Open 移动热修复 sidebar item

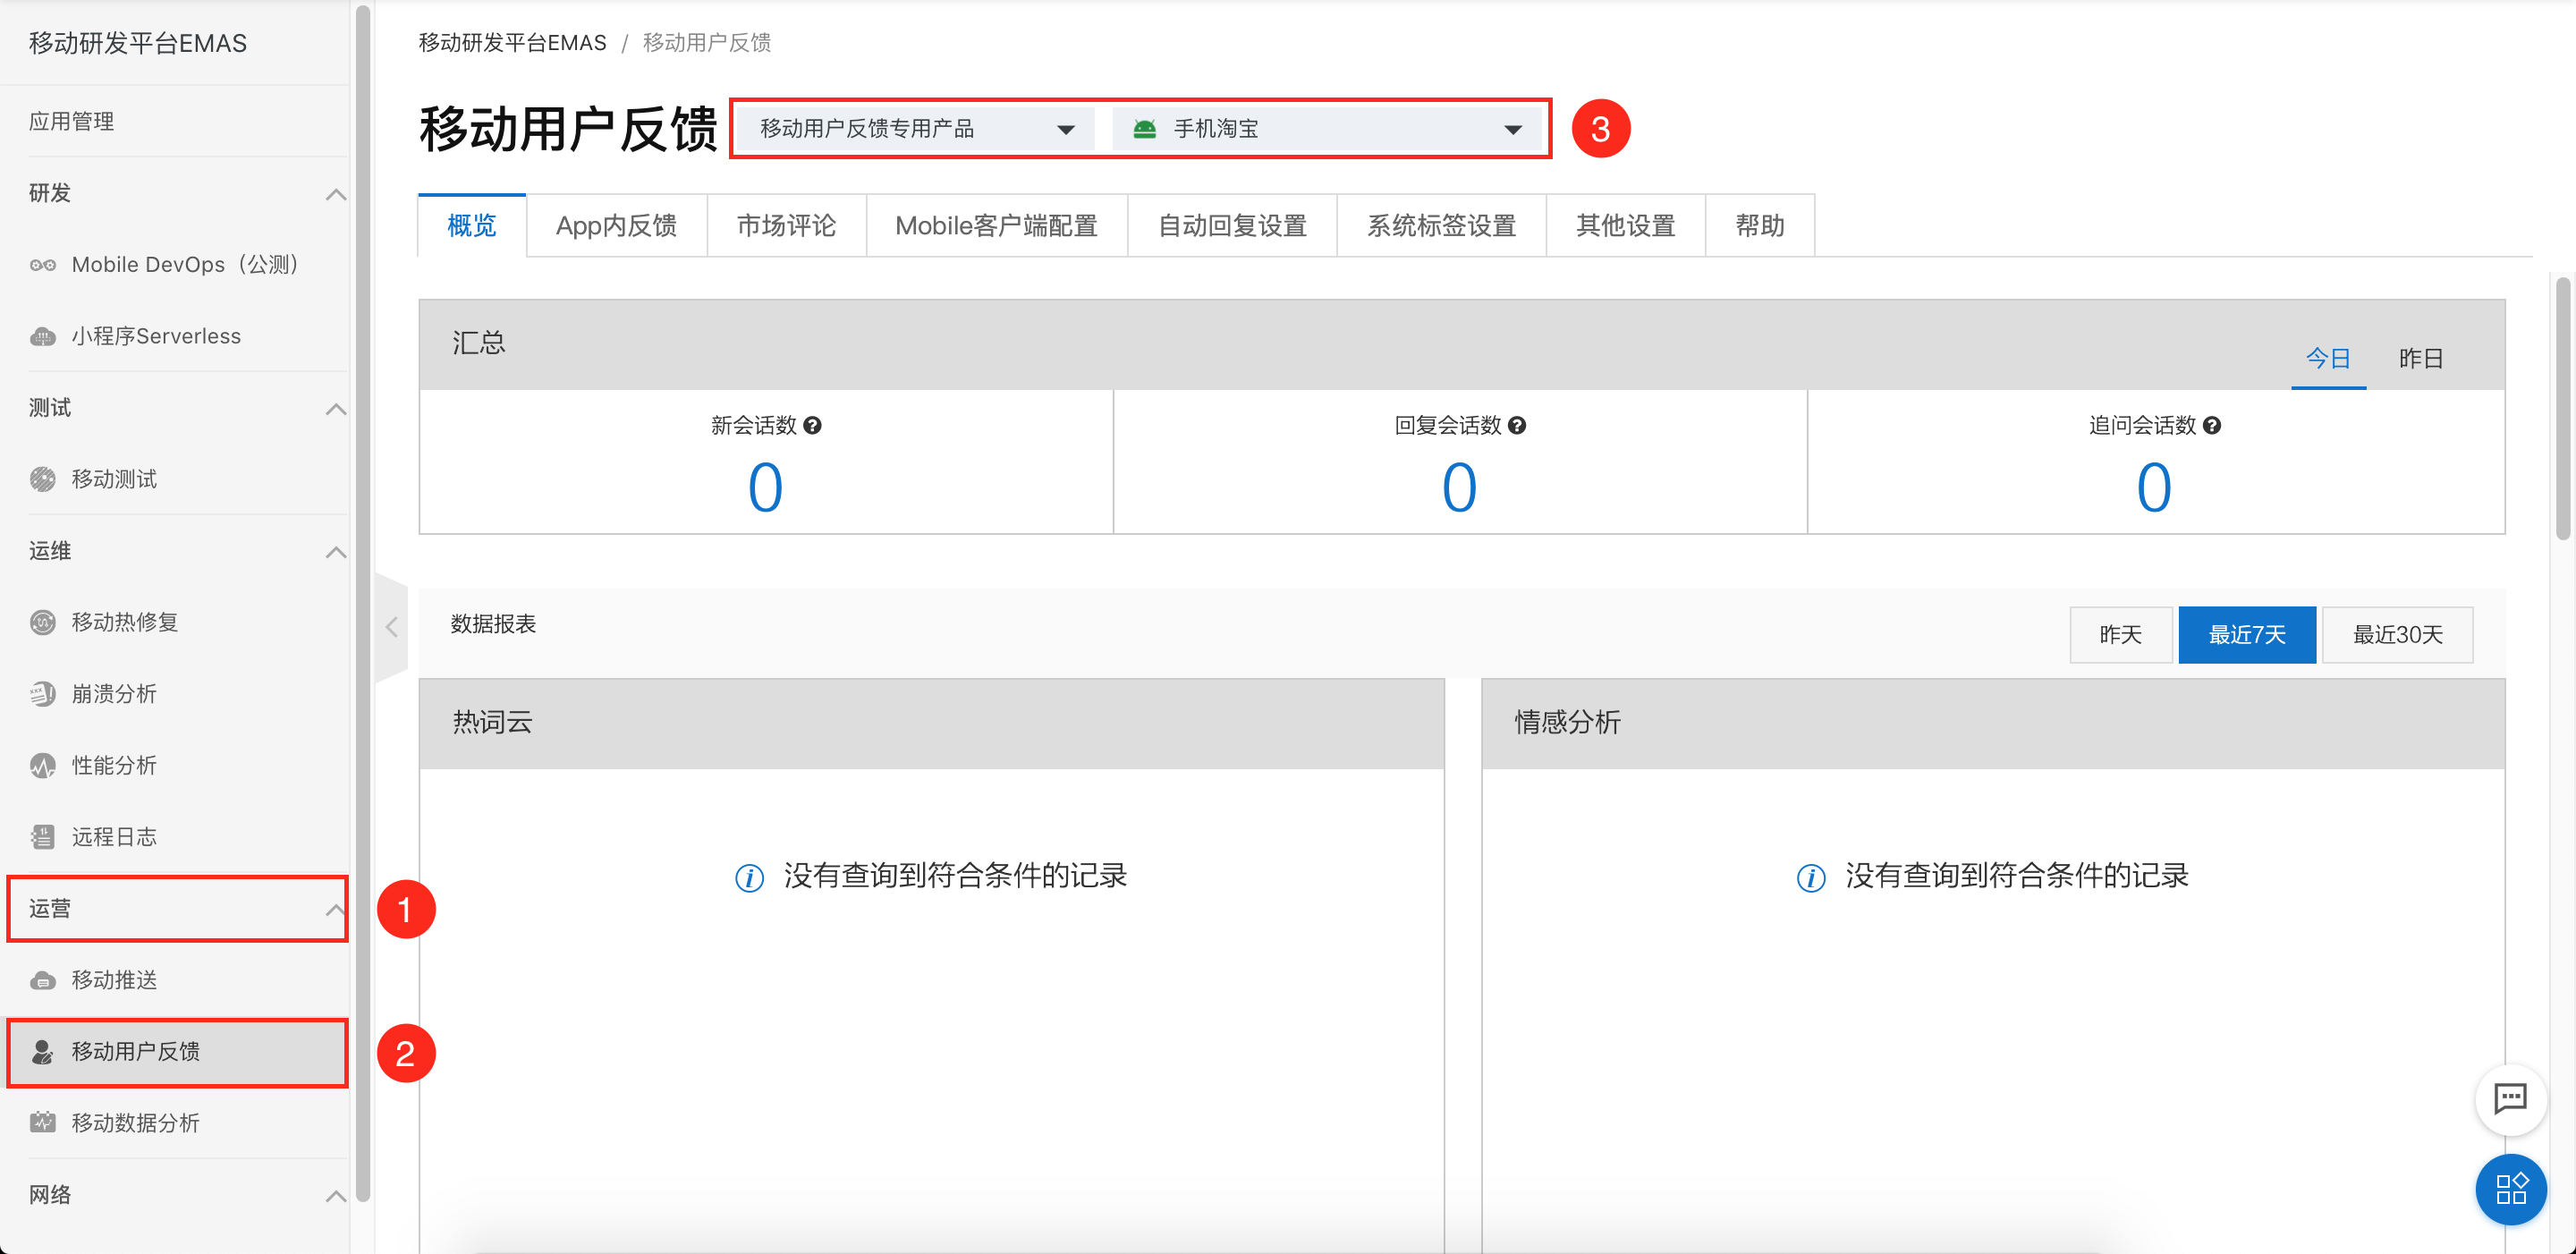pos(174,623)
